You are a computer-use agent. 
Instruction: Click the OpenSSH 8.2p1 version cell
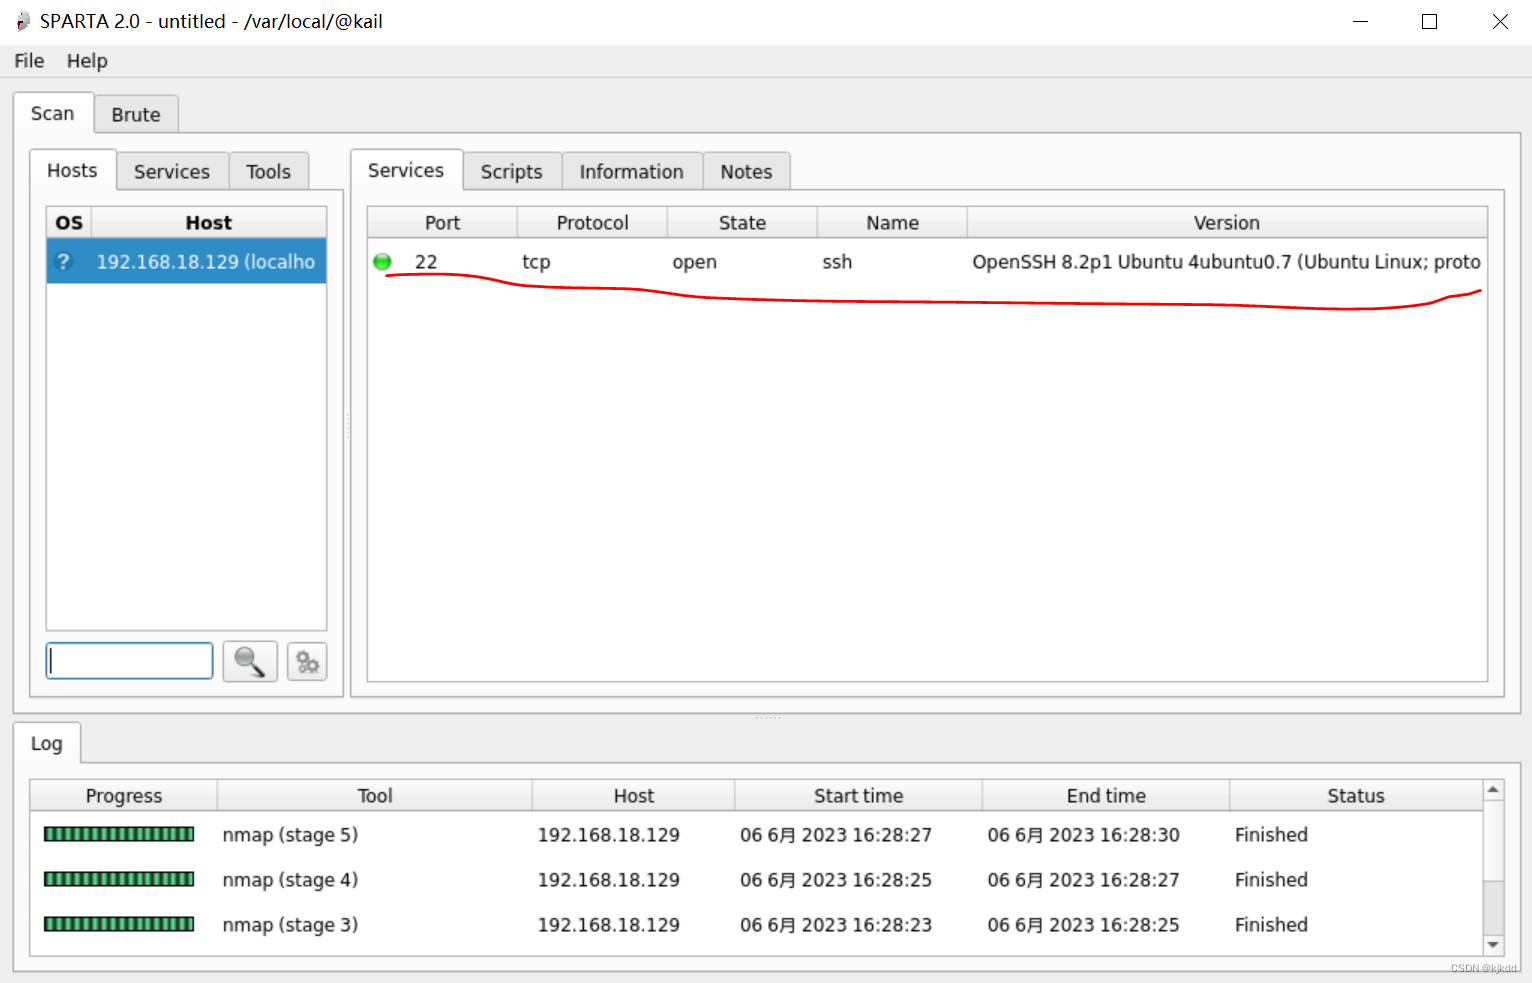point(1227,262)
